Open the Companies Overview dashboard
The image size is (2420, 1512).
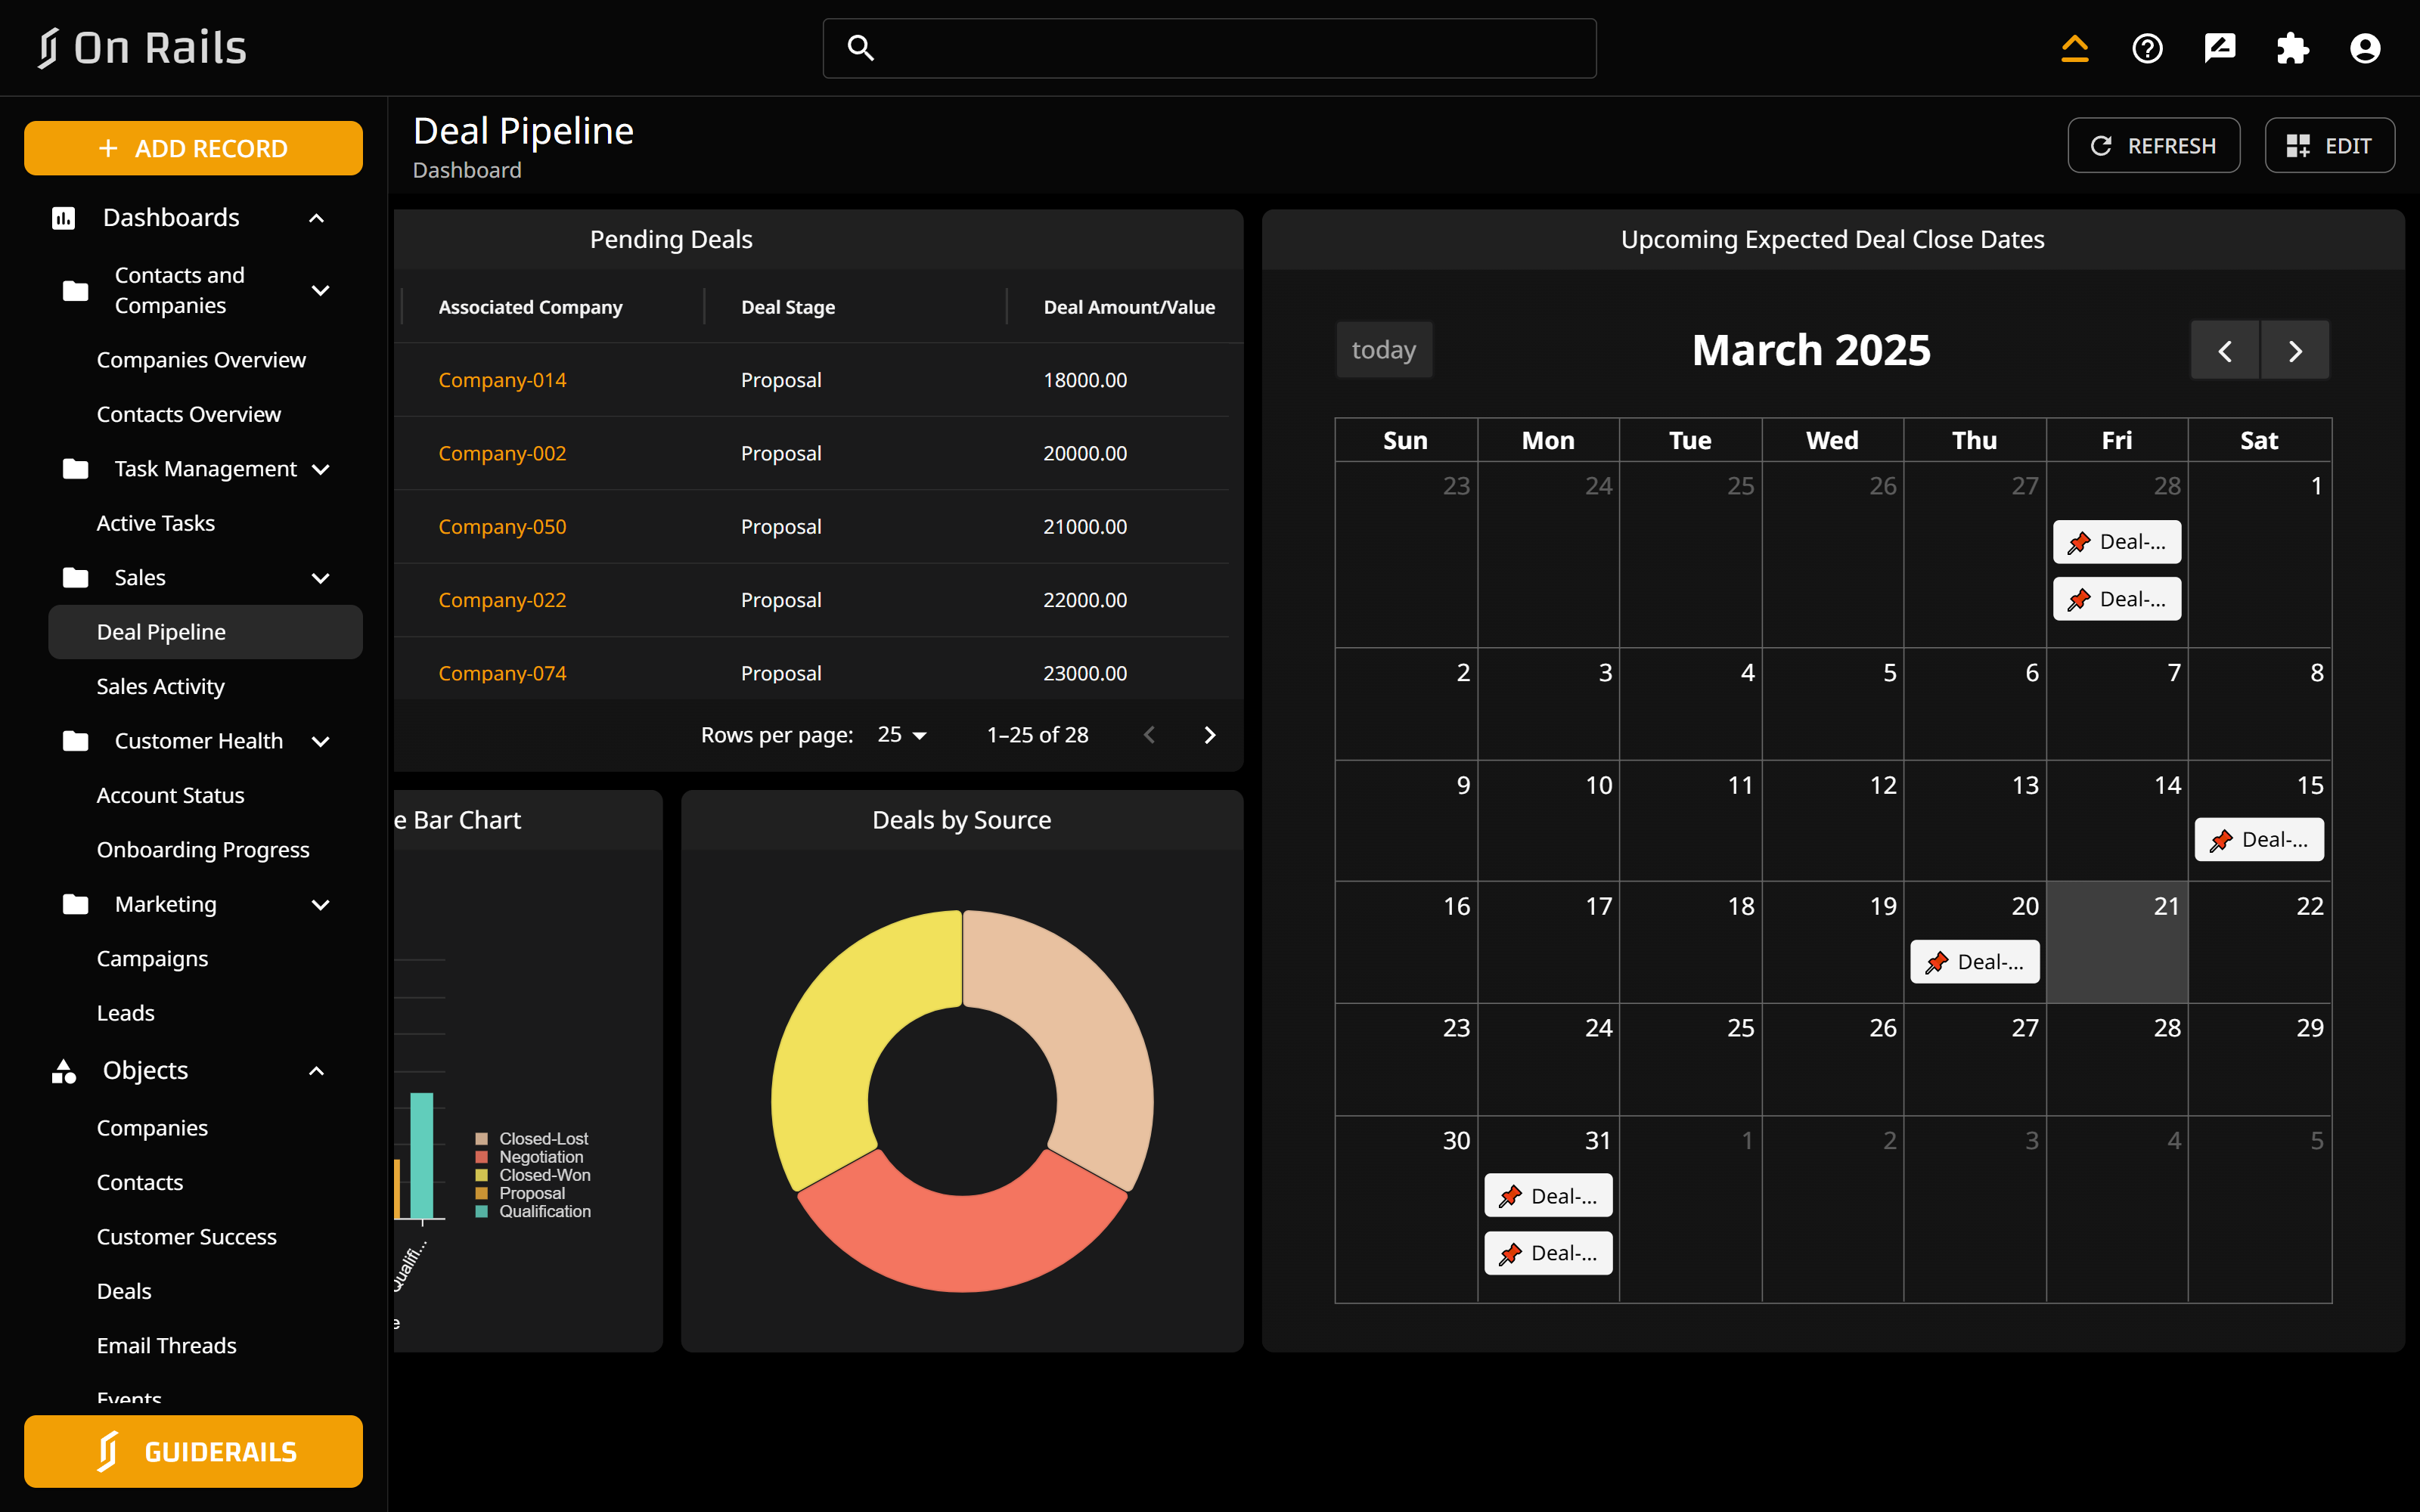coord(201,360)
